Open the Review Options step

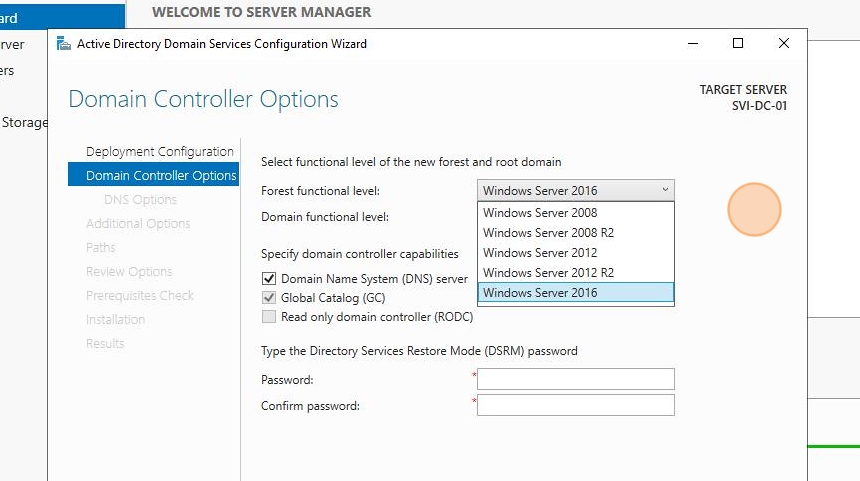point(129,271)
